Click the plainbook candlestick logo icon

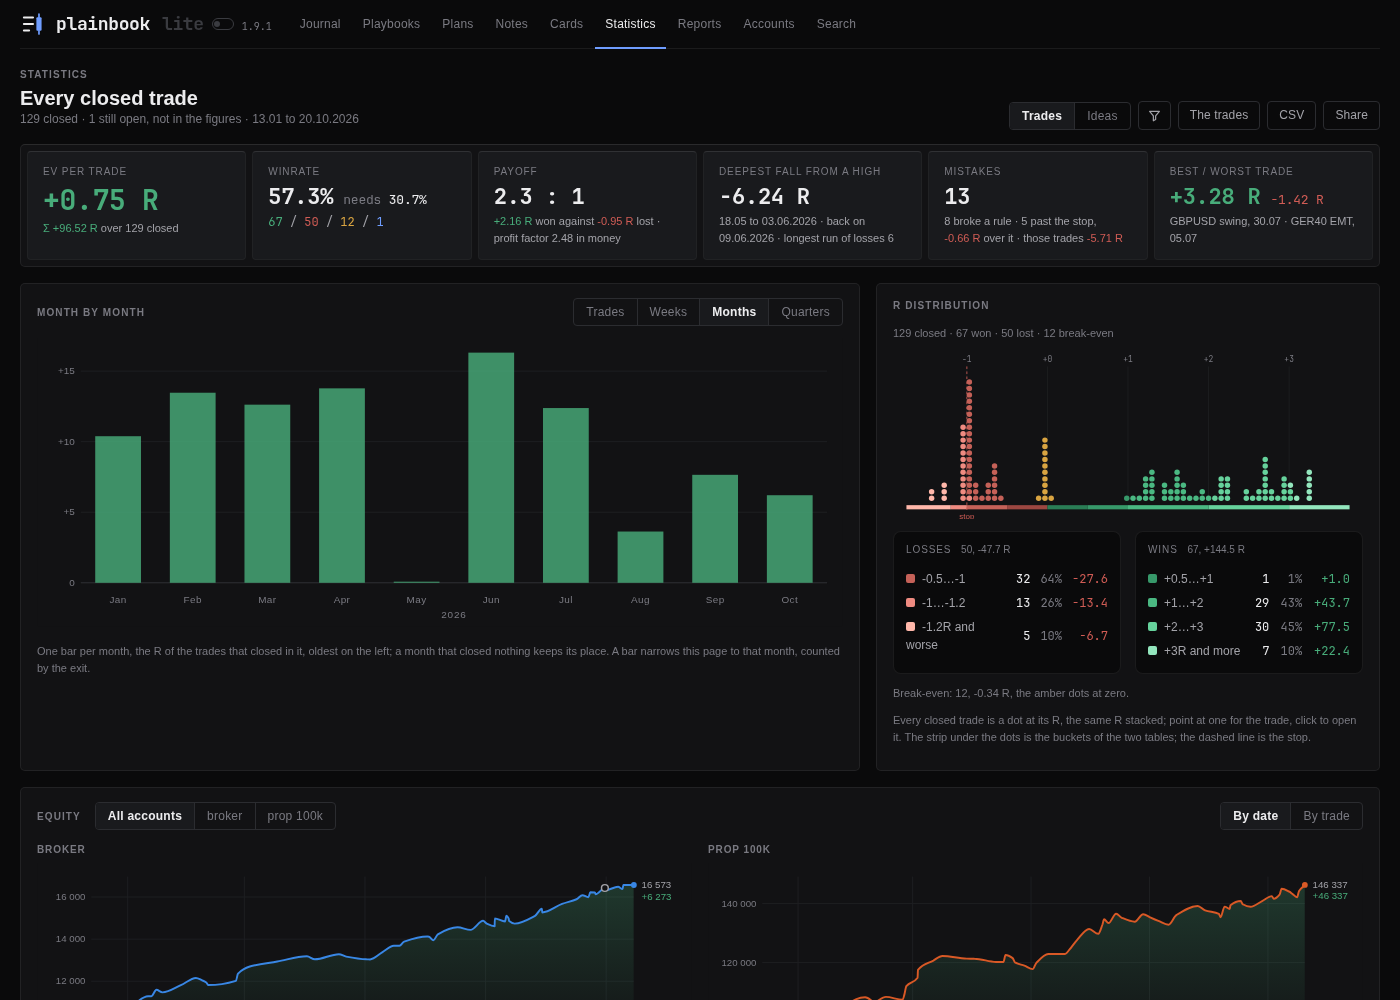pyautogui.click(x=32, y=24)
